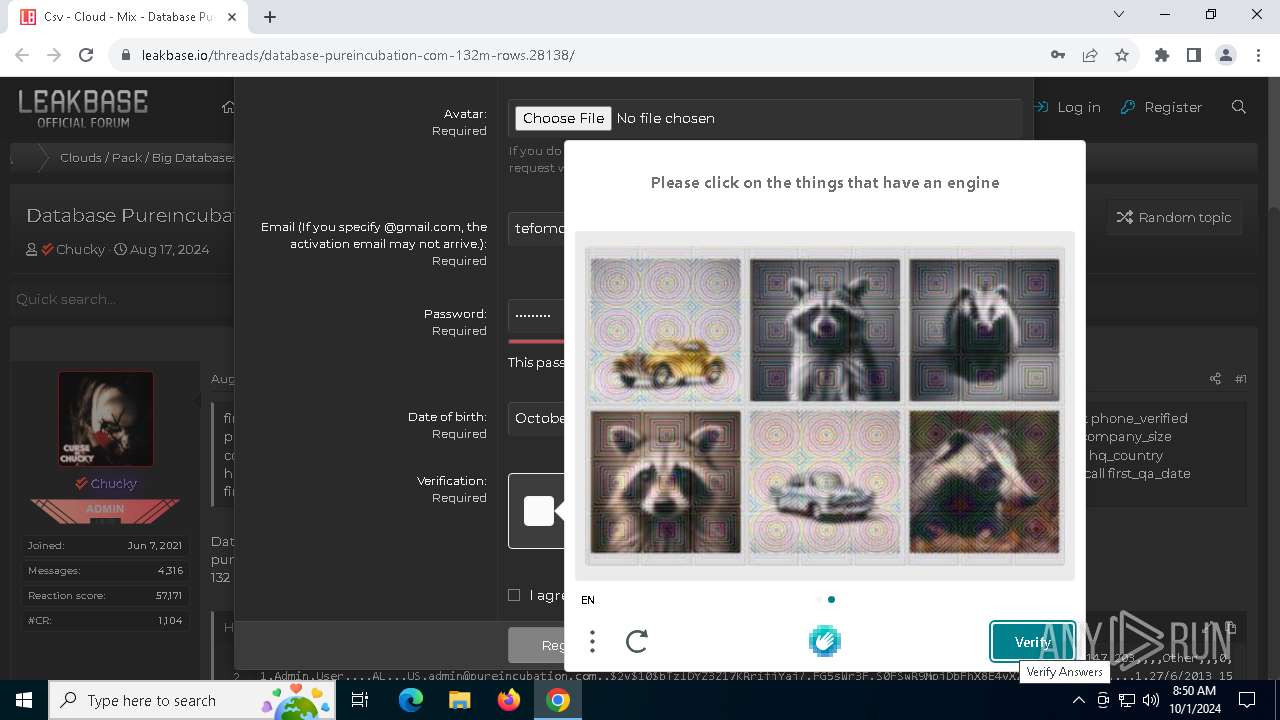Launch Microsoft Edge from taskbar

[411, 700]
